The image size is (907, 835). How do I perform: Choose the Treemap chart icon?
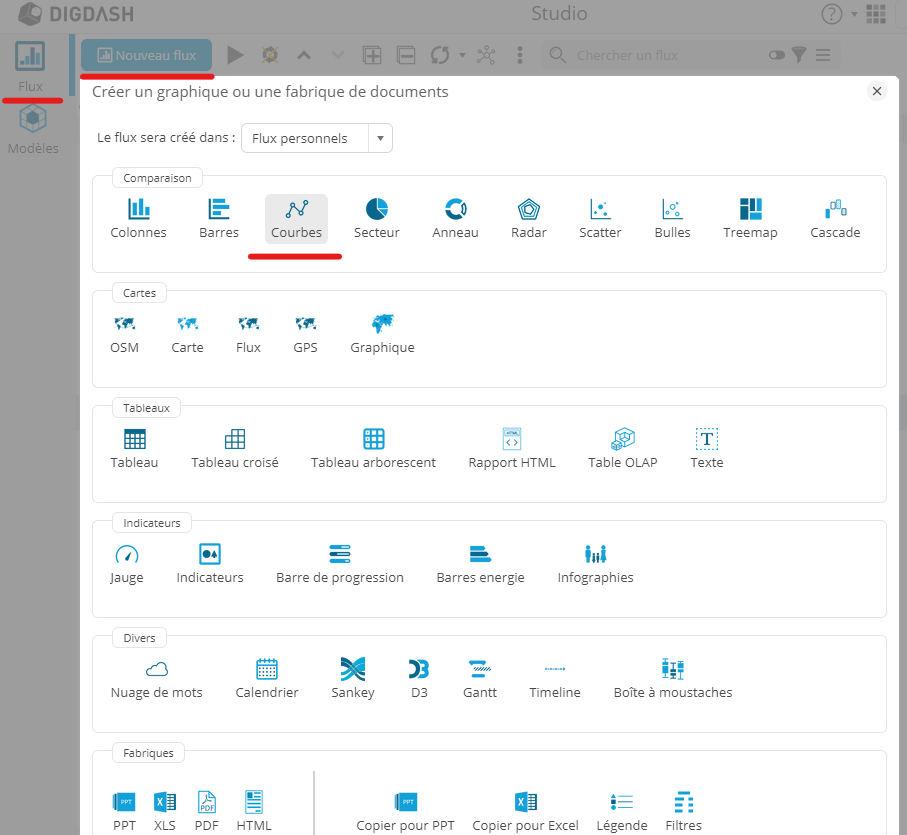pos(750,219)
